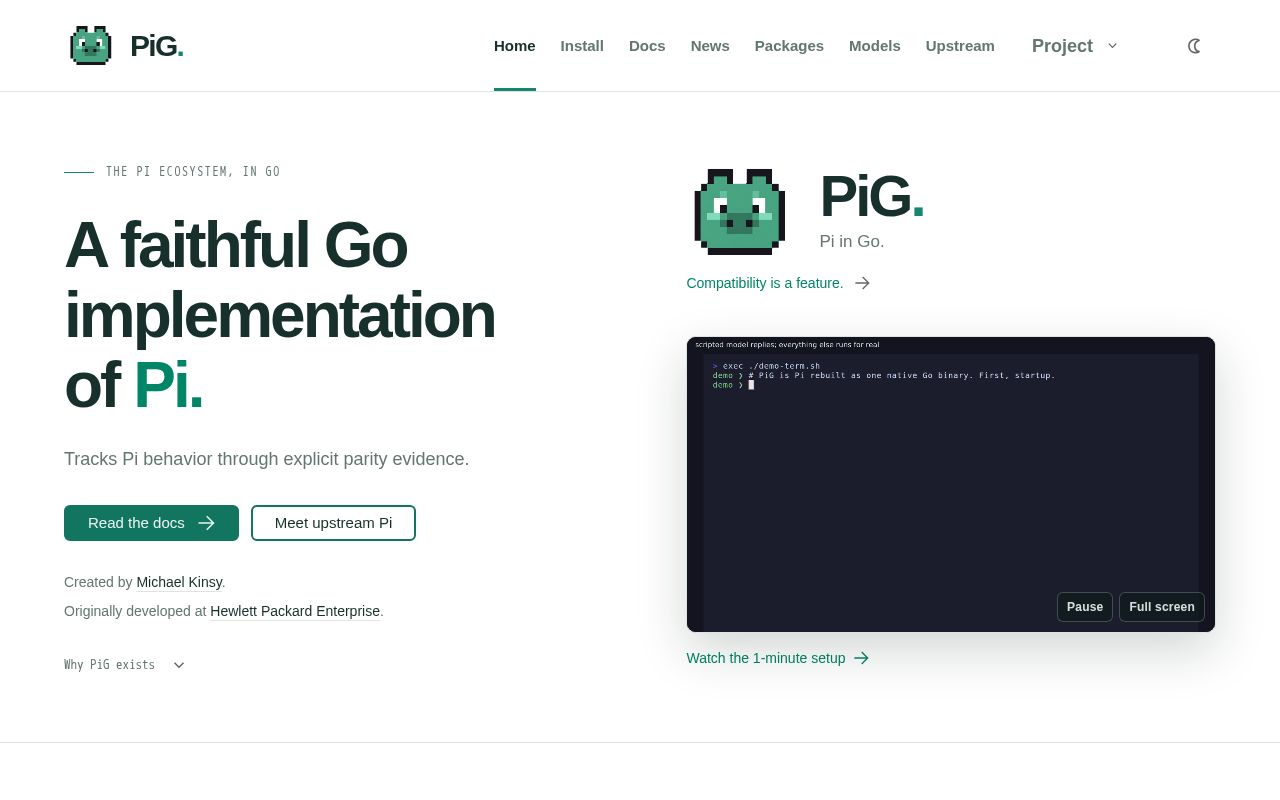Navigate to Models

(875, 46)
